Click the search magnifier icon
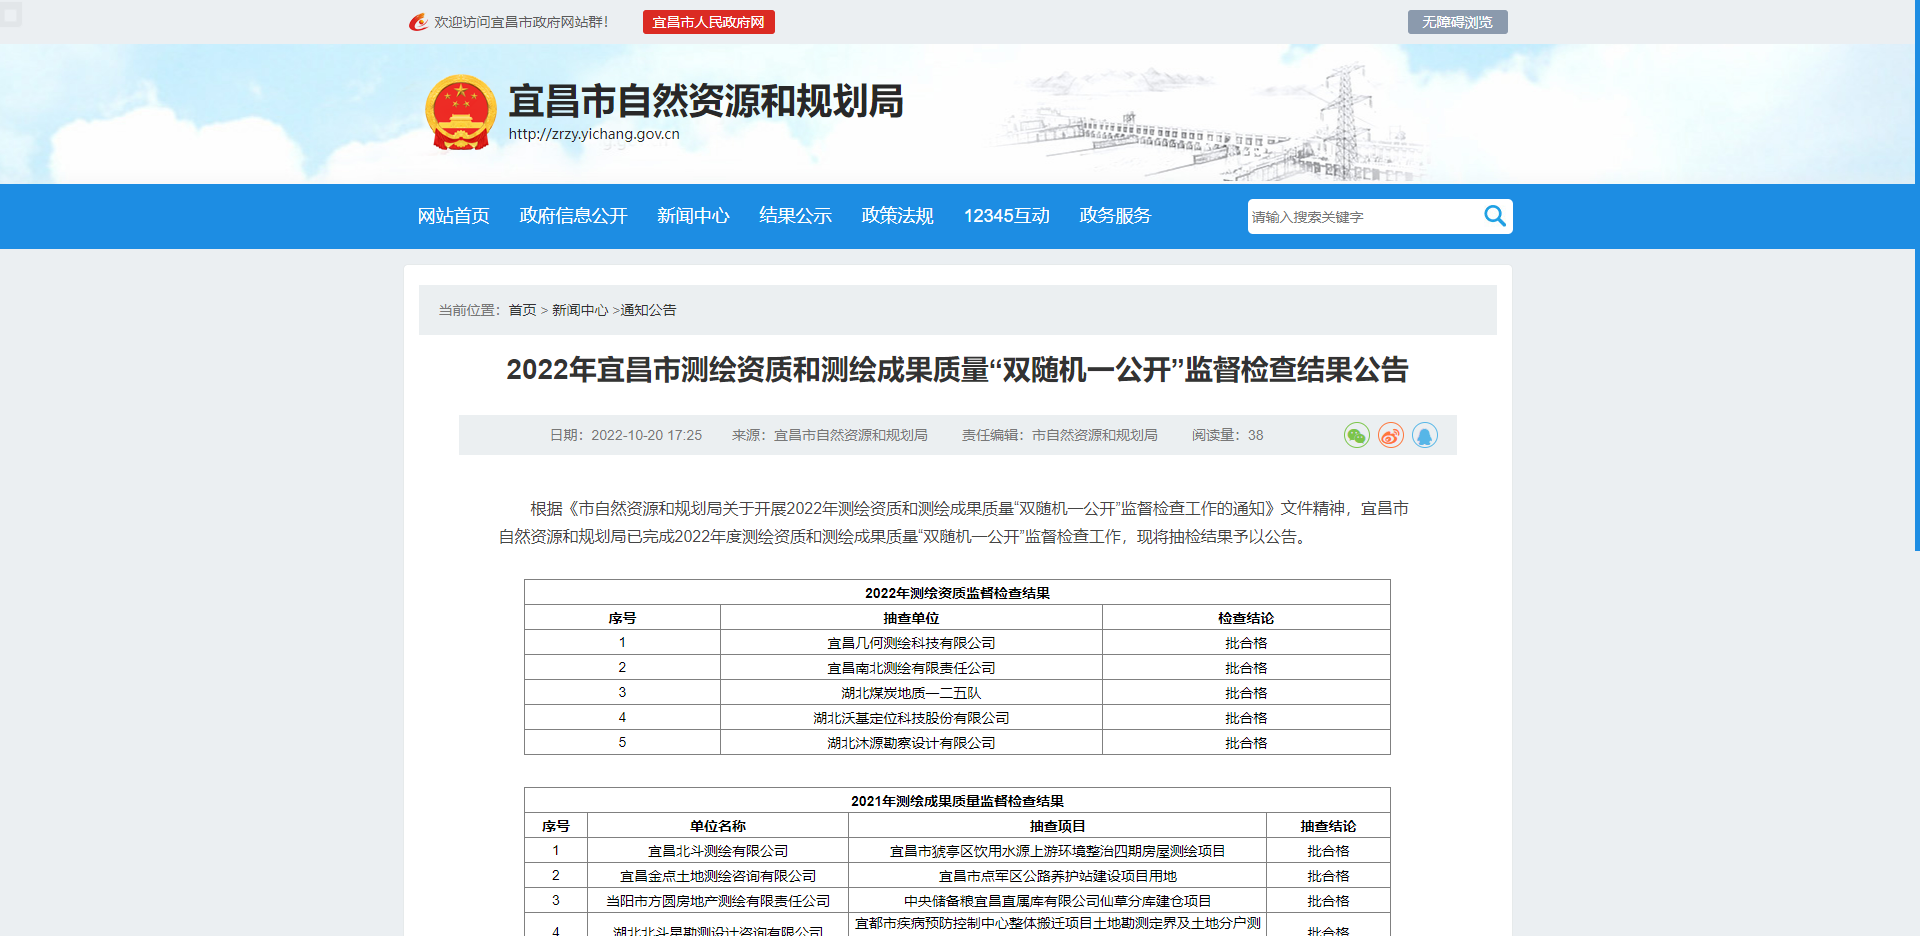 point(1495,216)
